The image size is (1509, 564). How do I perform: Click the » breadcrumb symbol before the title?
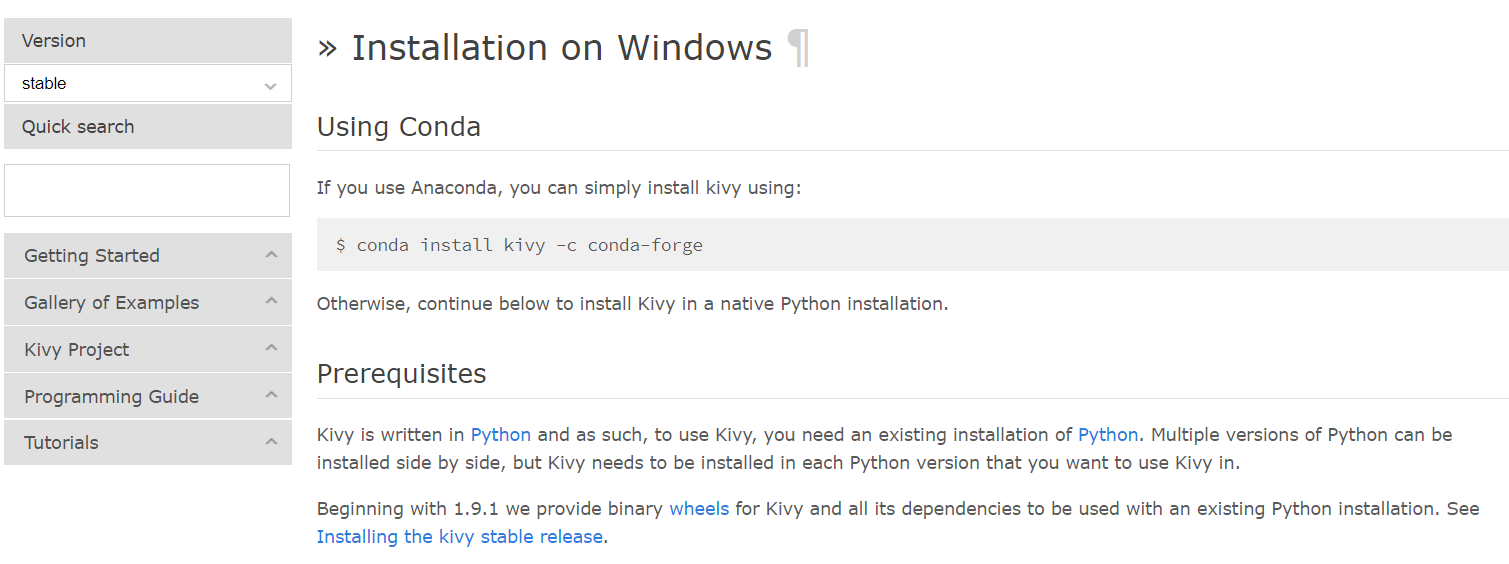click(327, 47)
